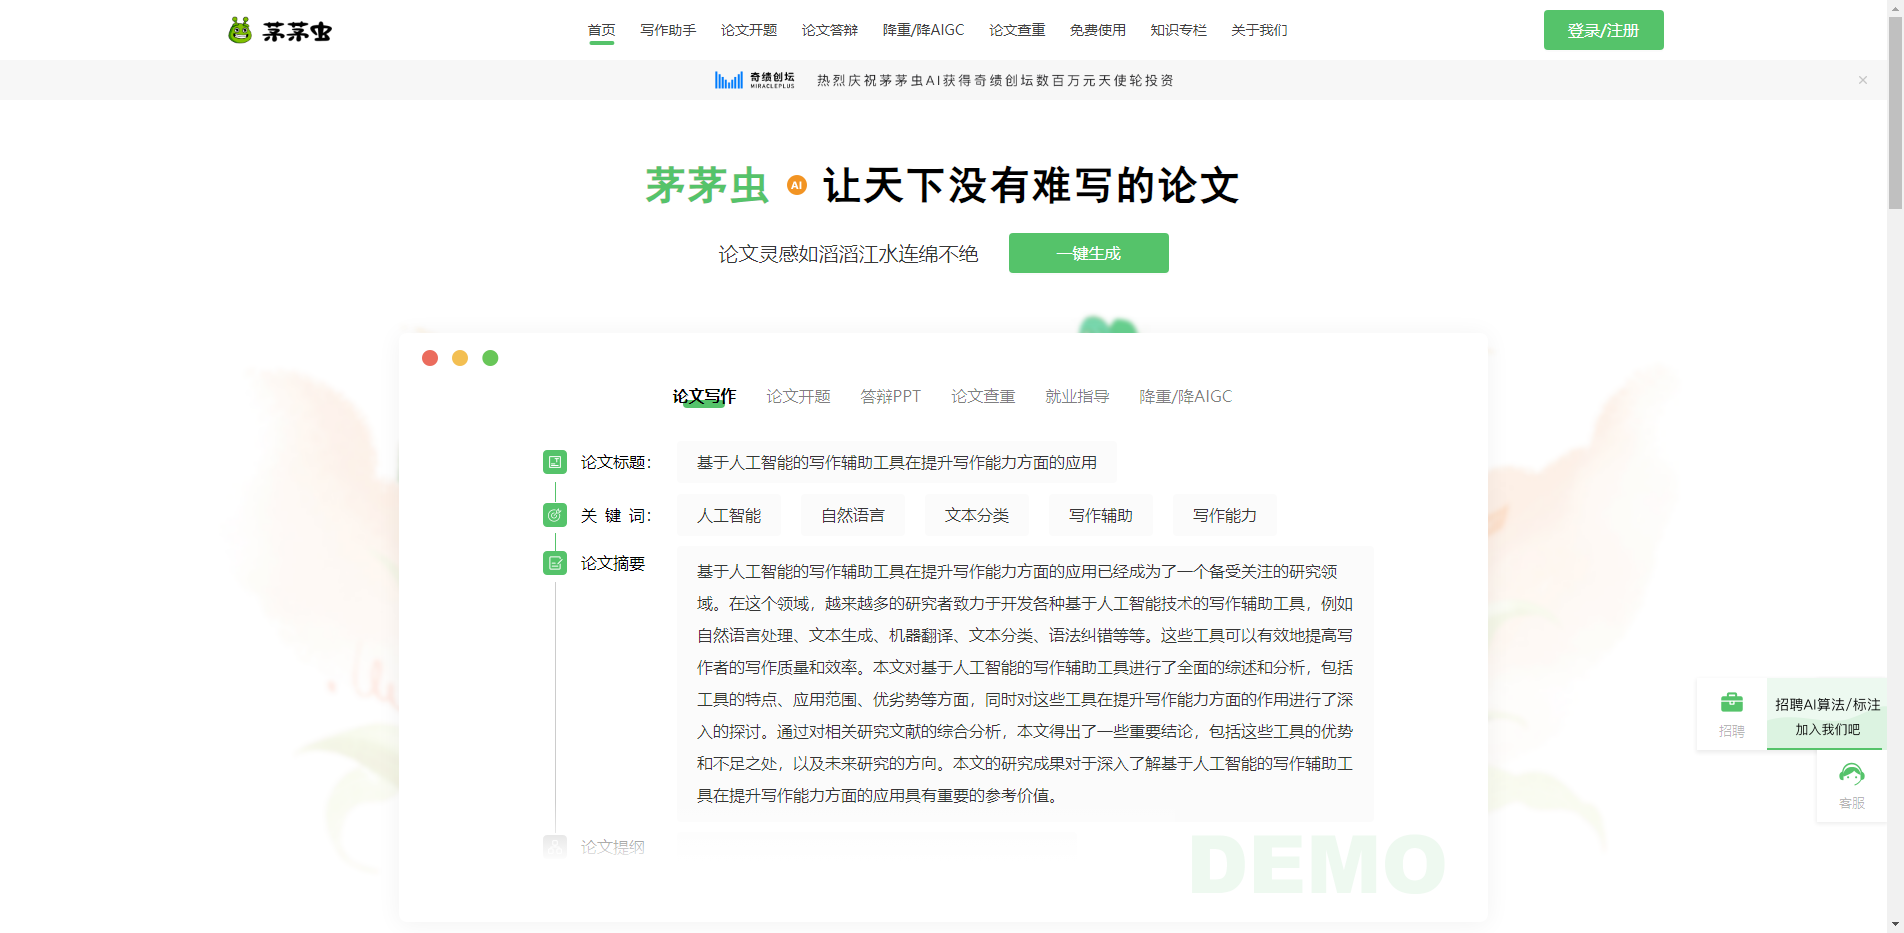Click 招聘AI算法/标注 加入我们吧 link
This screenshot has height=933, width=1904.
(1826, 716)
